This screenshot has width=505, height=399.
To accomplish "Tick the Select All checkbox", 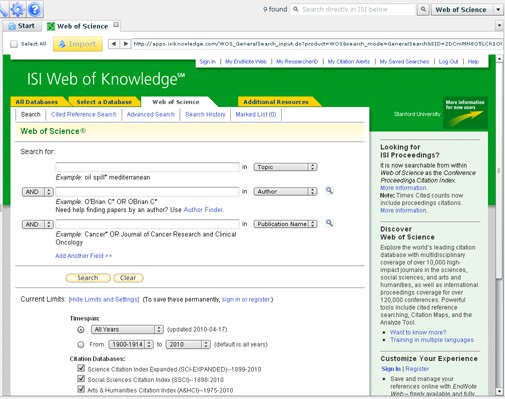I will pyautogui.click(x=14, y=44).
